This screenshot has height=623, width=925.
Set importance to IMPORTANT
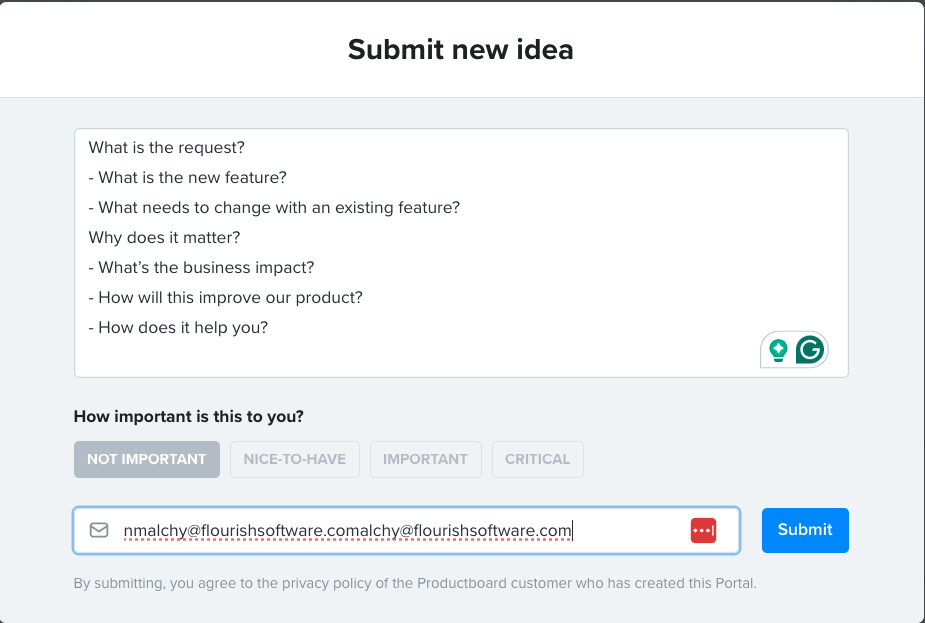click(425, 459)
